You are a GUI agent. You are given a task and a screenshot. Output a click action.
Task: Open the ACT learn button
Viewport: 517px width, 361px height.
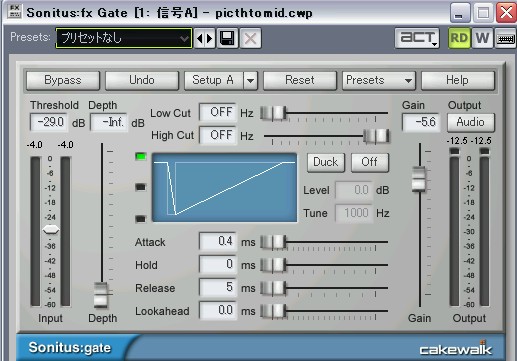point(417,38)
